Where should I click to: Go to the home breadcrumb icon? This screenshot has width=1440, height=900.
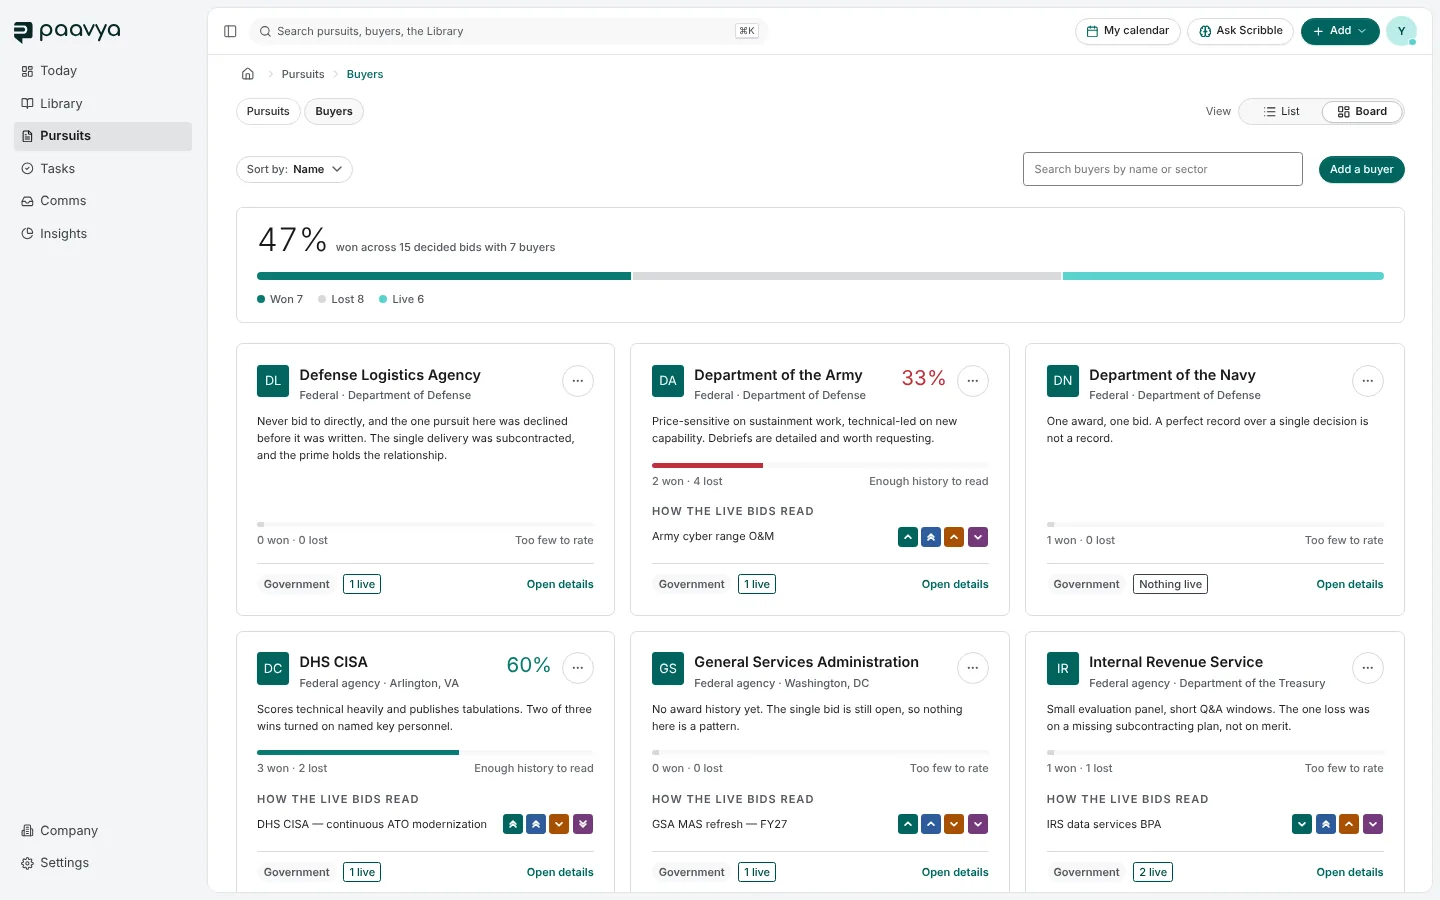248,74
